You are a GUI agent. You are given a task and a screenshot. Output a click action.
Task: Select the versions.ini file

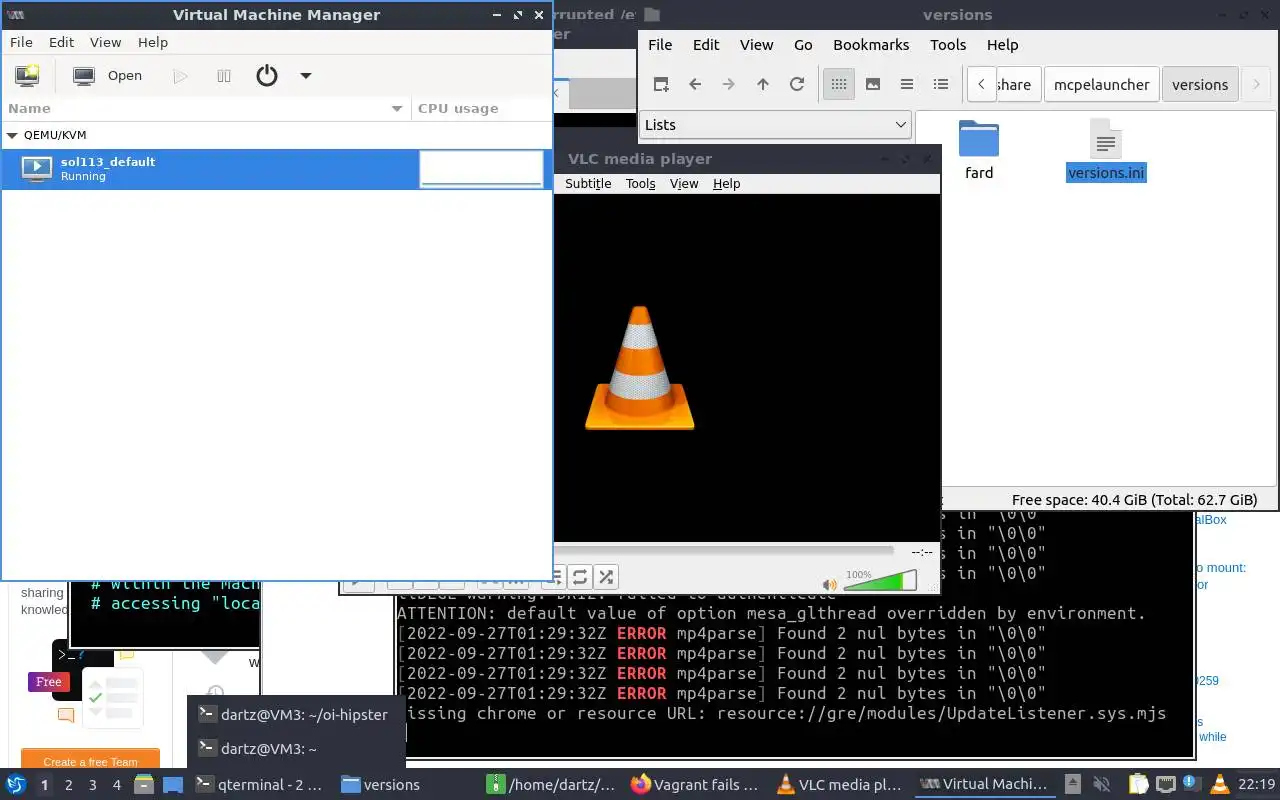(x=1105, y=152)
